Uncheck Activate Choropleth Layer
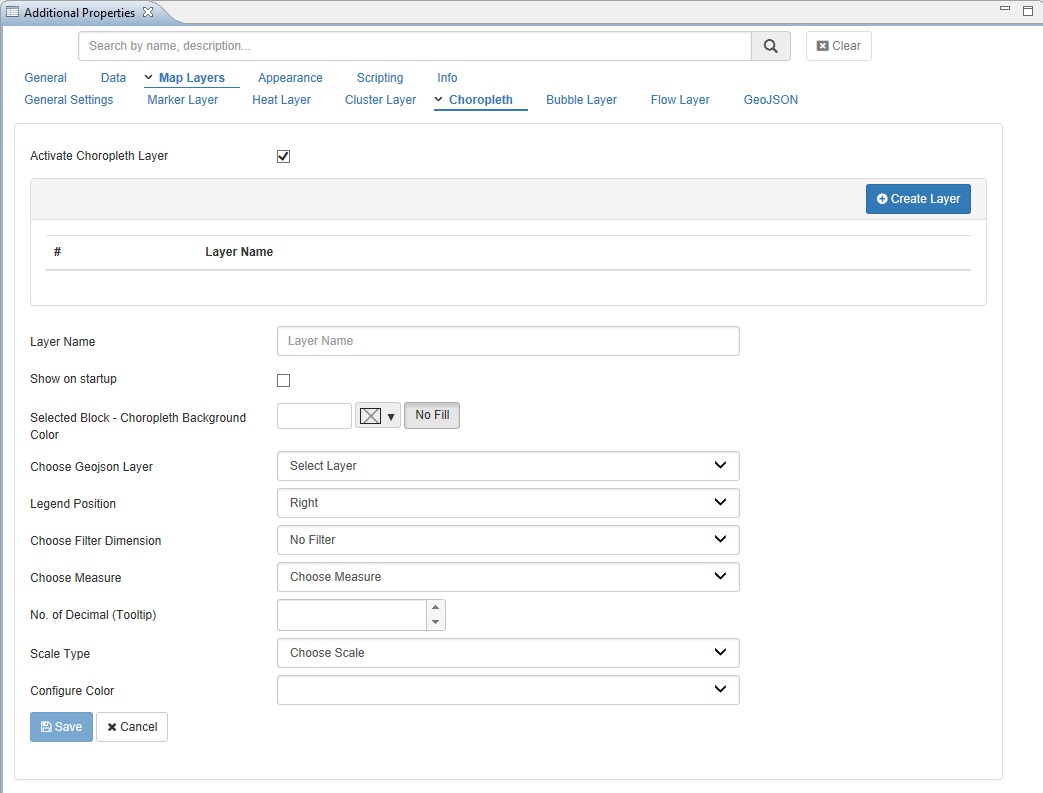This screenshot has width=1043, height=793. click(x=283, y=156)
